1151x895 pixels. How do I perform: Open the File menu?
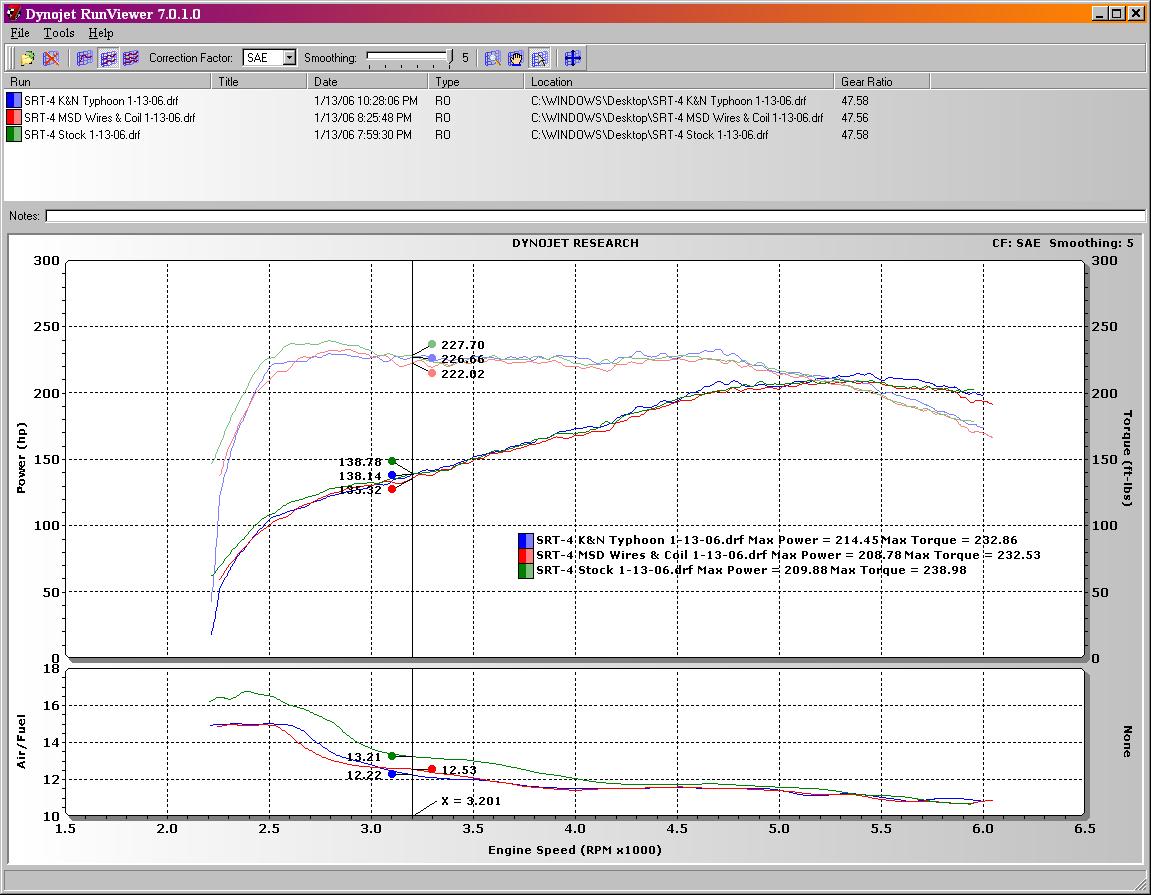click(20, 33)
